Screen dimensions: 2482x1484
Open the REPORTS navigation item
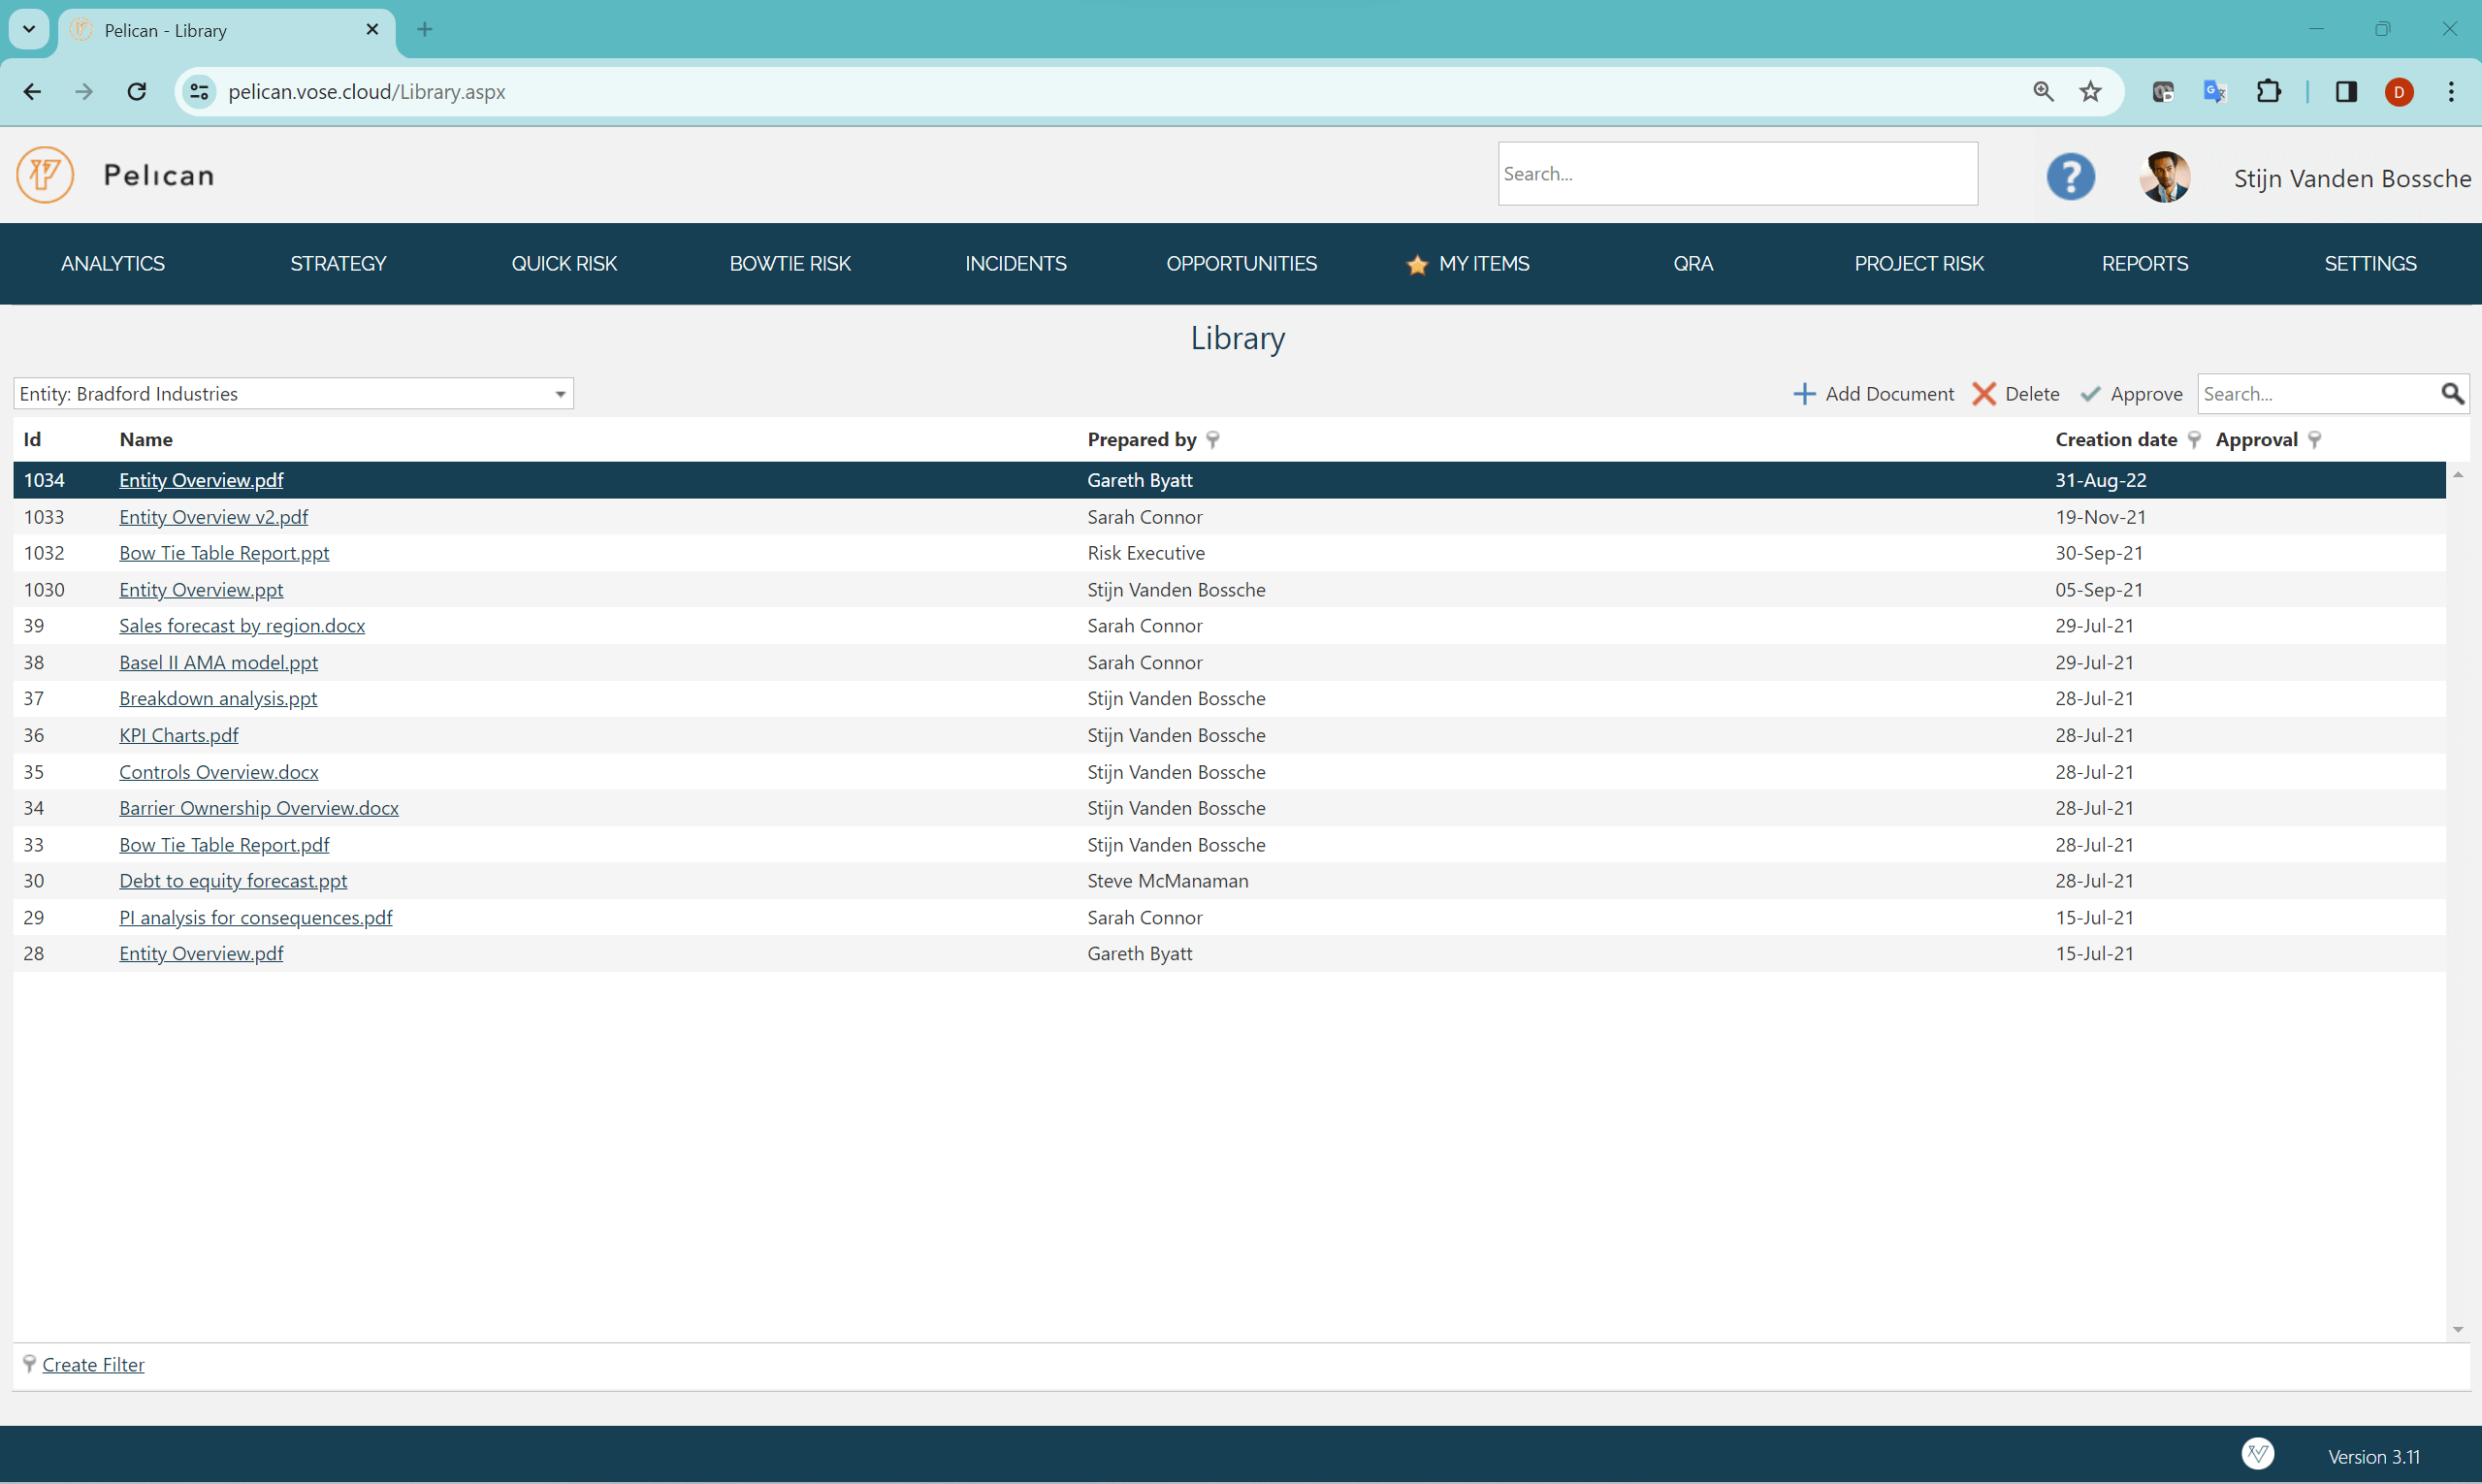pos(2145,263)
